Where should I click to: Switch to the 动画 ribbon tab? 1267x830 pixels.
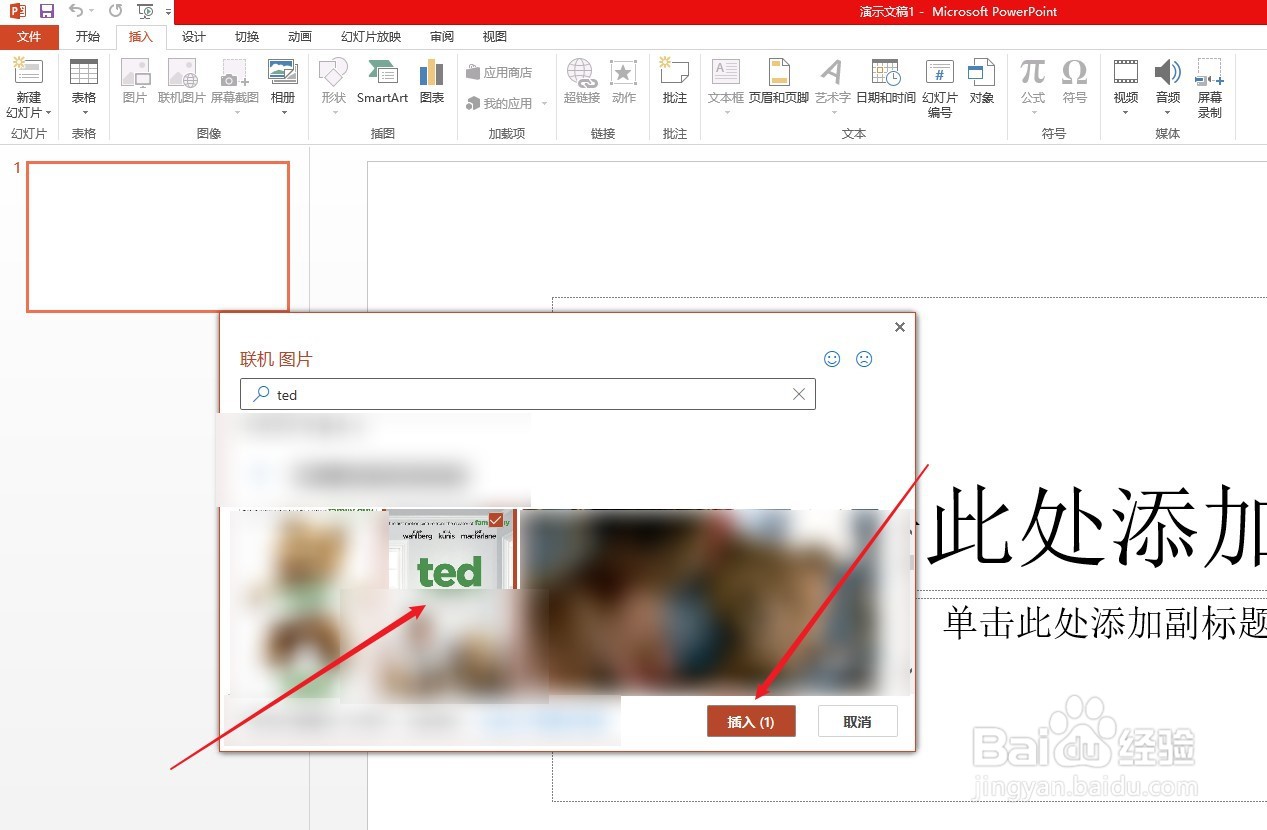pos(300,37)
